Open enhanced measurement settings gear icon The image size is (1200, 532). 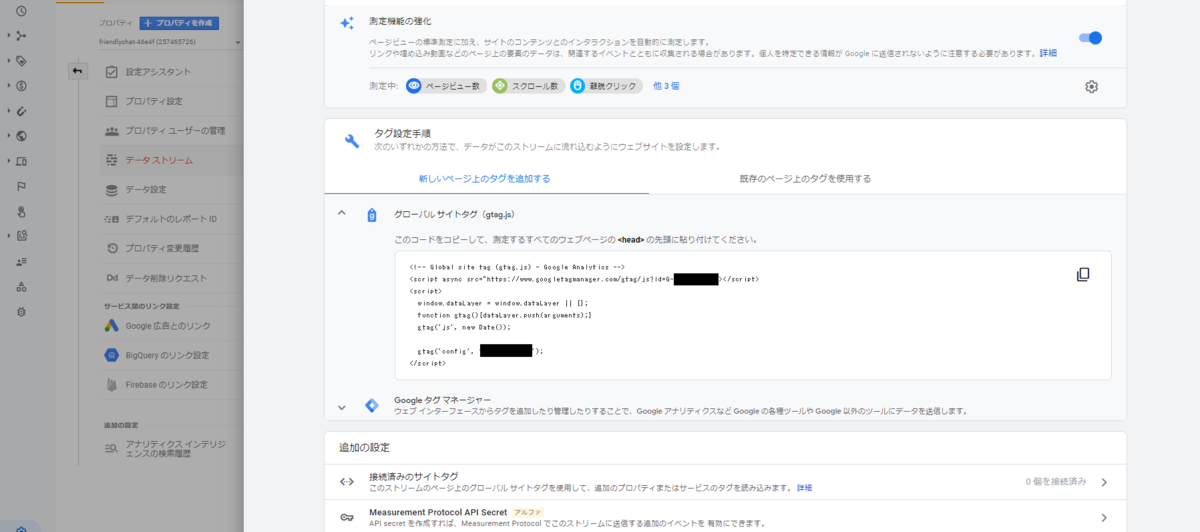(1091, 87)
